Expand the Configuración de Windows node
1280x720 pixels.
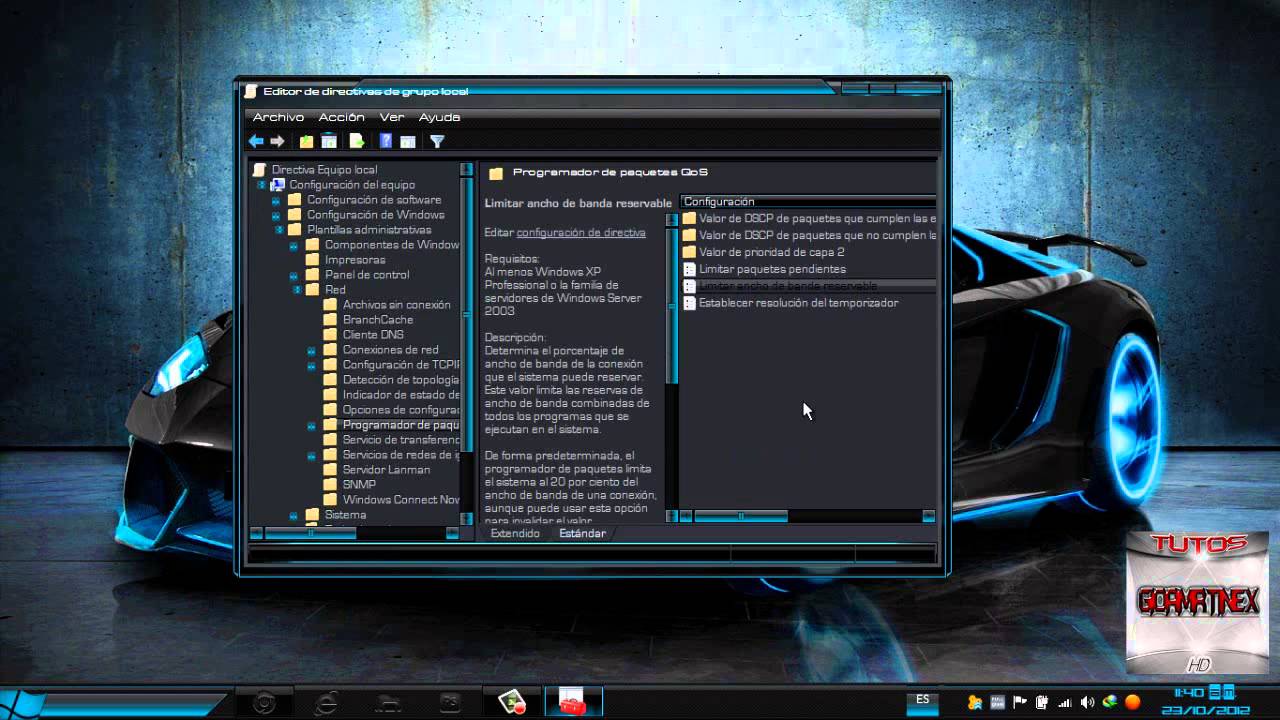coord(276,215)
